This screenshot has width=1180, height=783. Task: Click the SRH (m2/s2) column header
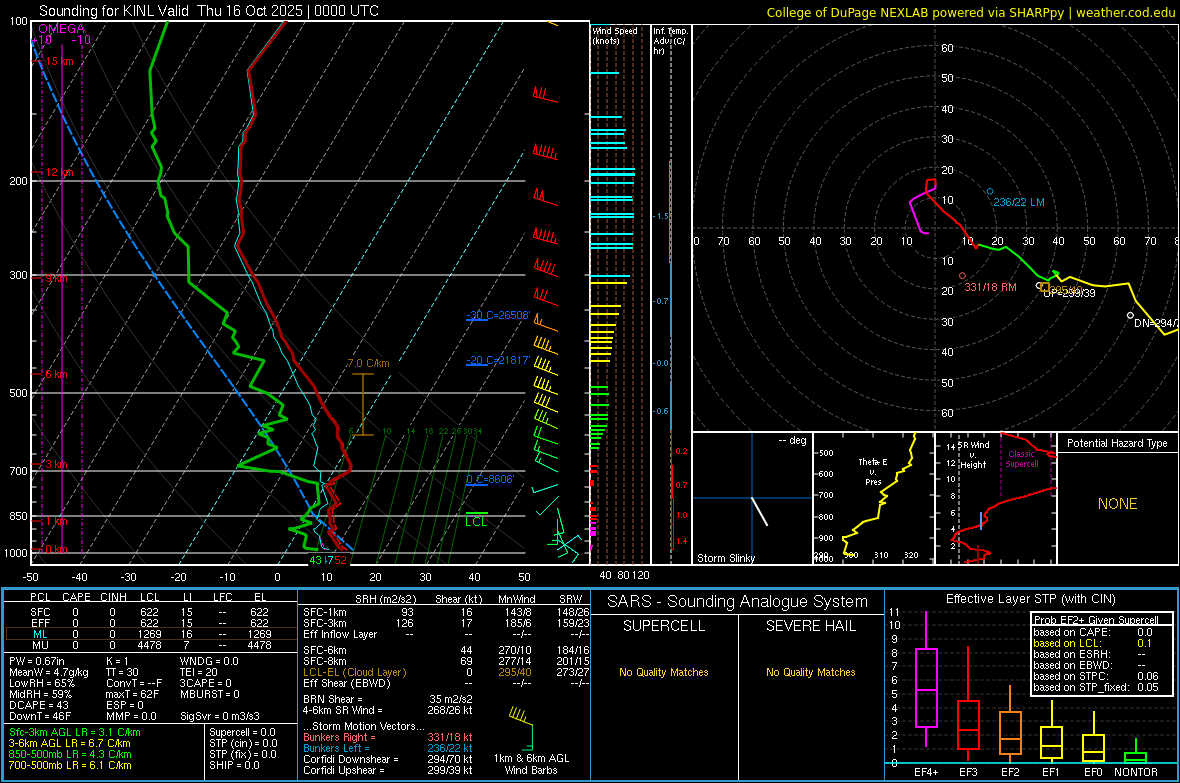pyautogui.click(x=385, y=599)
